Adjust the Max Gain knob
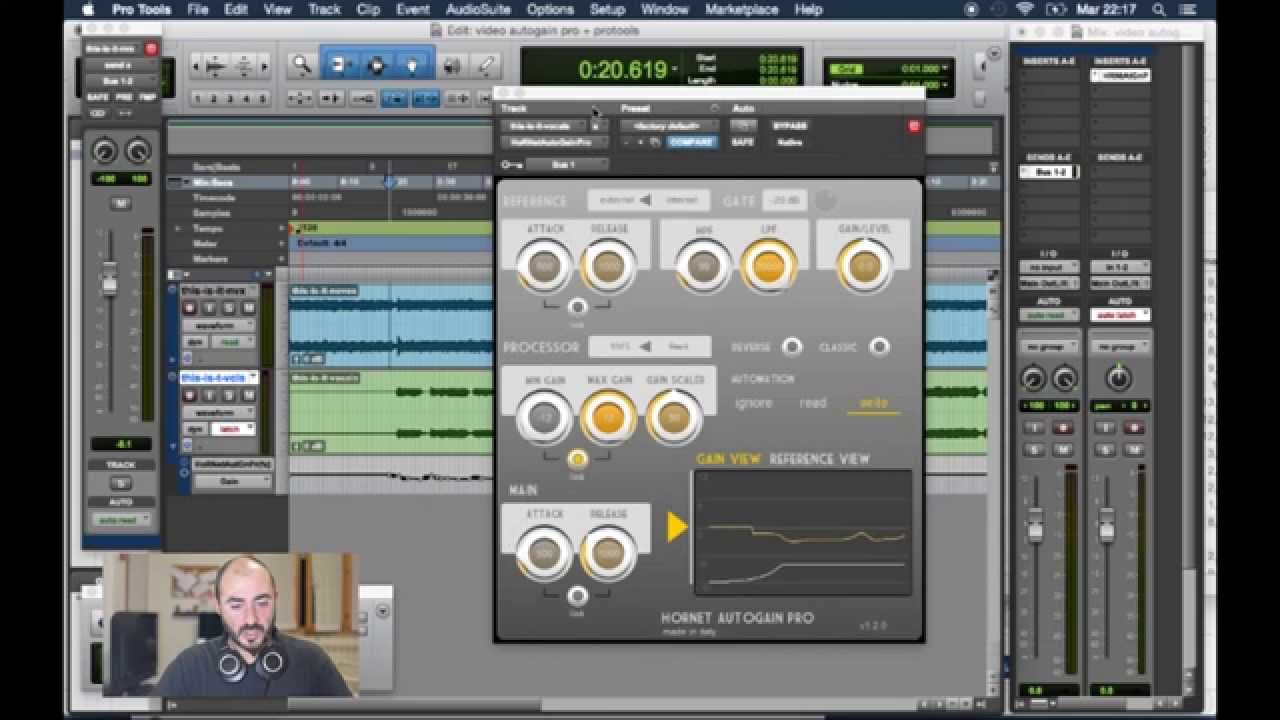This screenshot has width=1280, height=720. (608, 418)
